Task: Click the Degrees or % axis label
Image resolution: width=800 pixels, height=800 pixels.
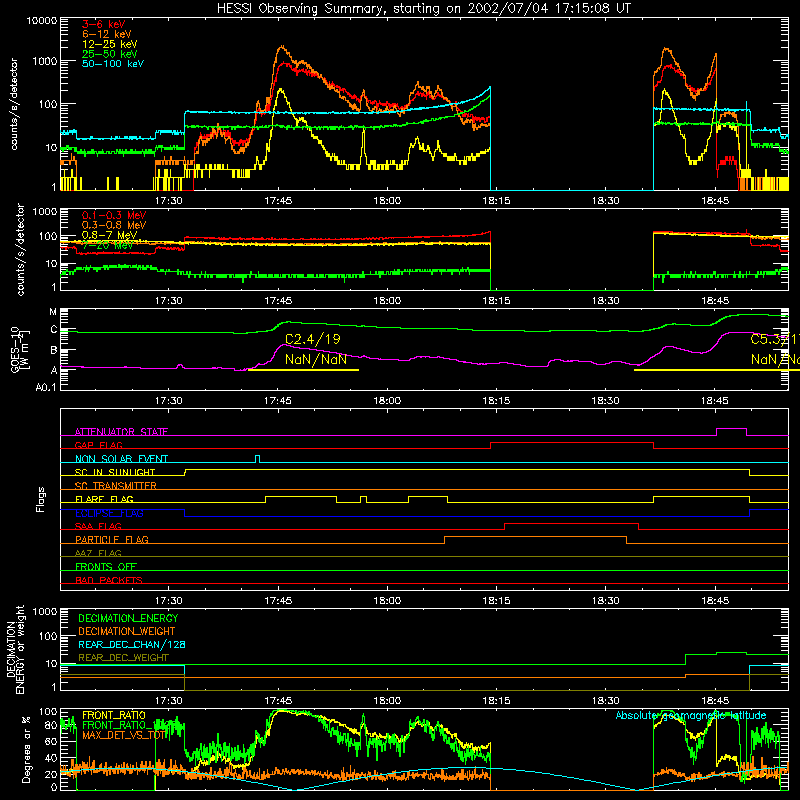Action: [26, 749]
